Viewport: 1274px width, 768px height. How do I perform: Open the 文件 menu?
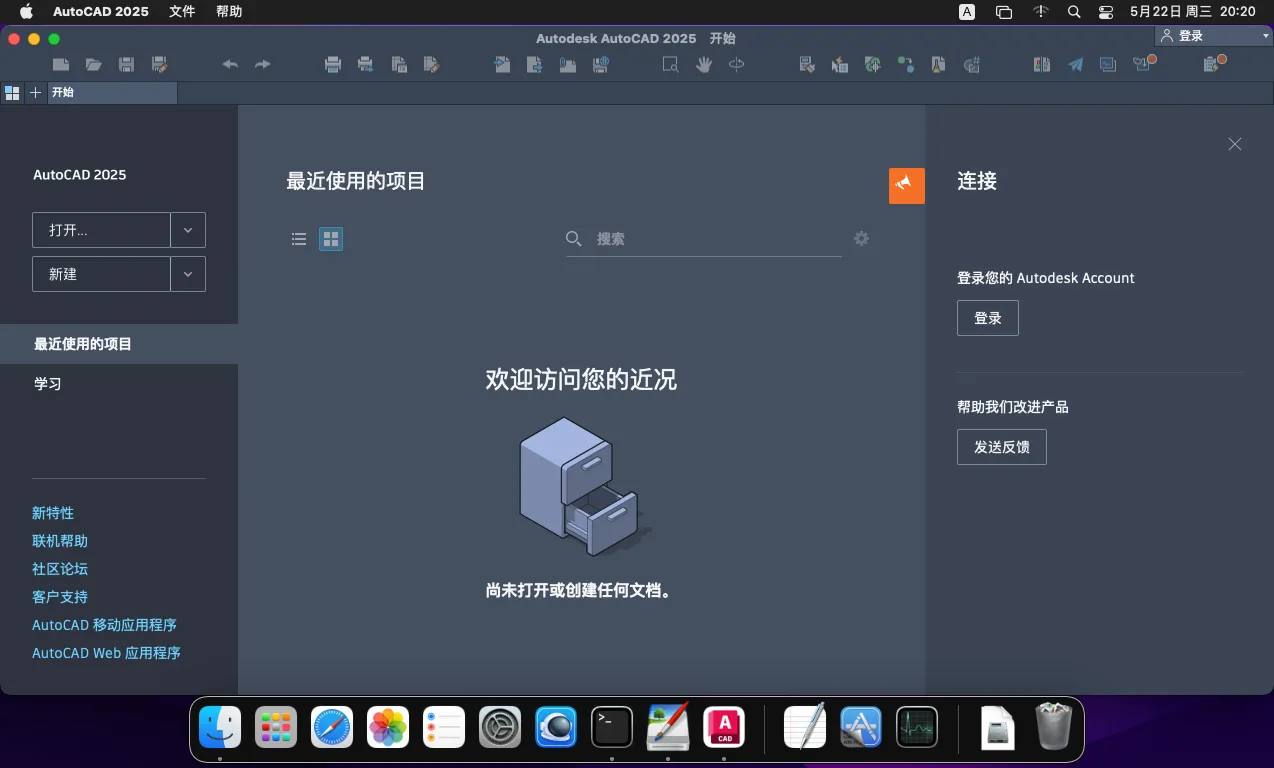click(x=182, y=12)
